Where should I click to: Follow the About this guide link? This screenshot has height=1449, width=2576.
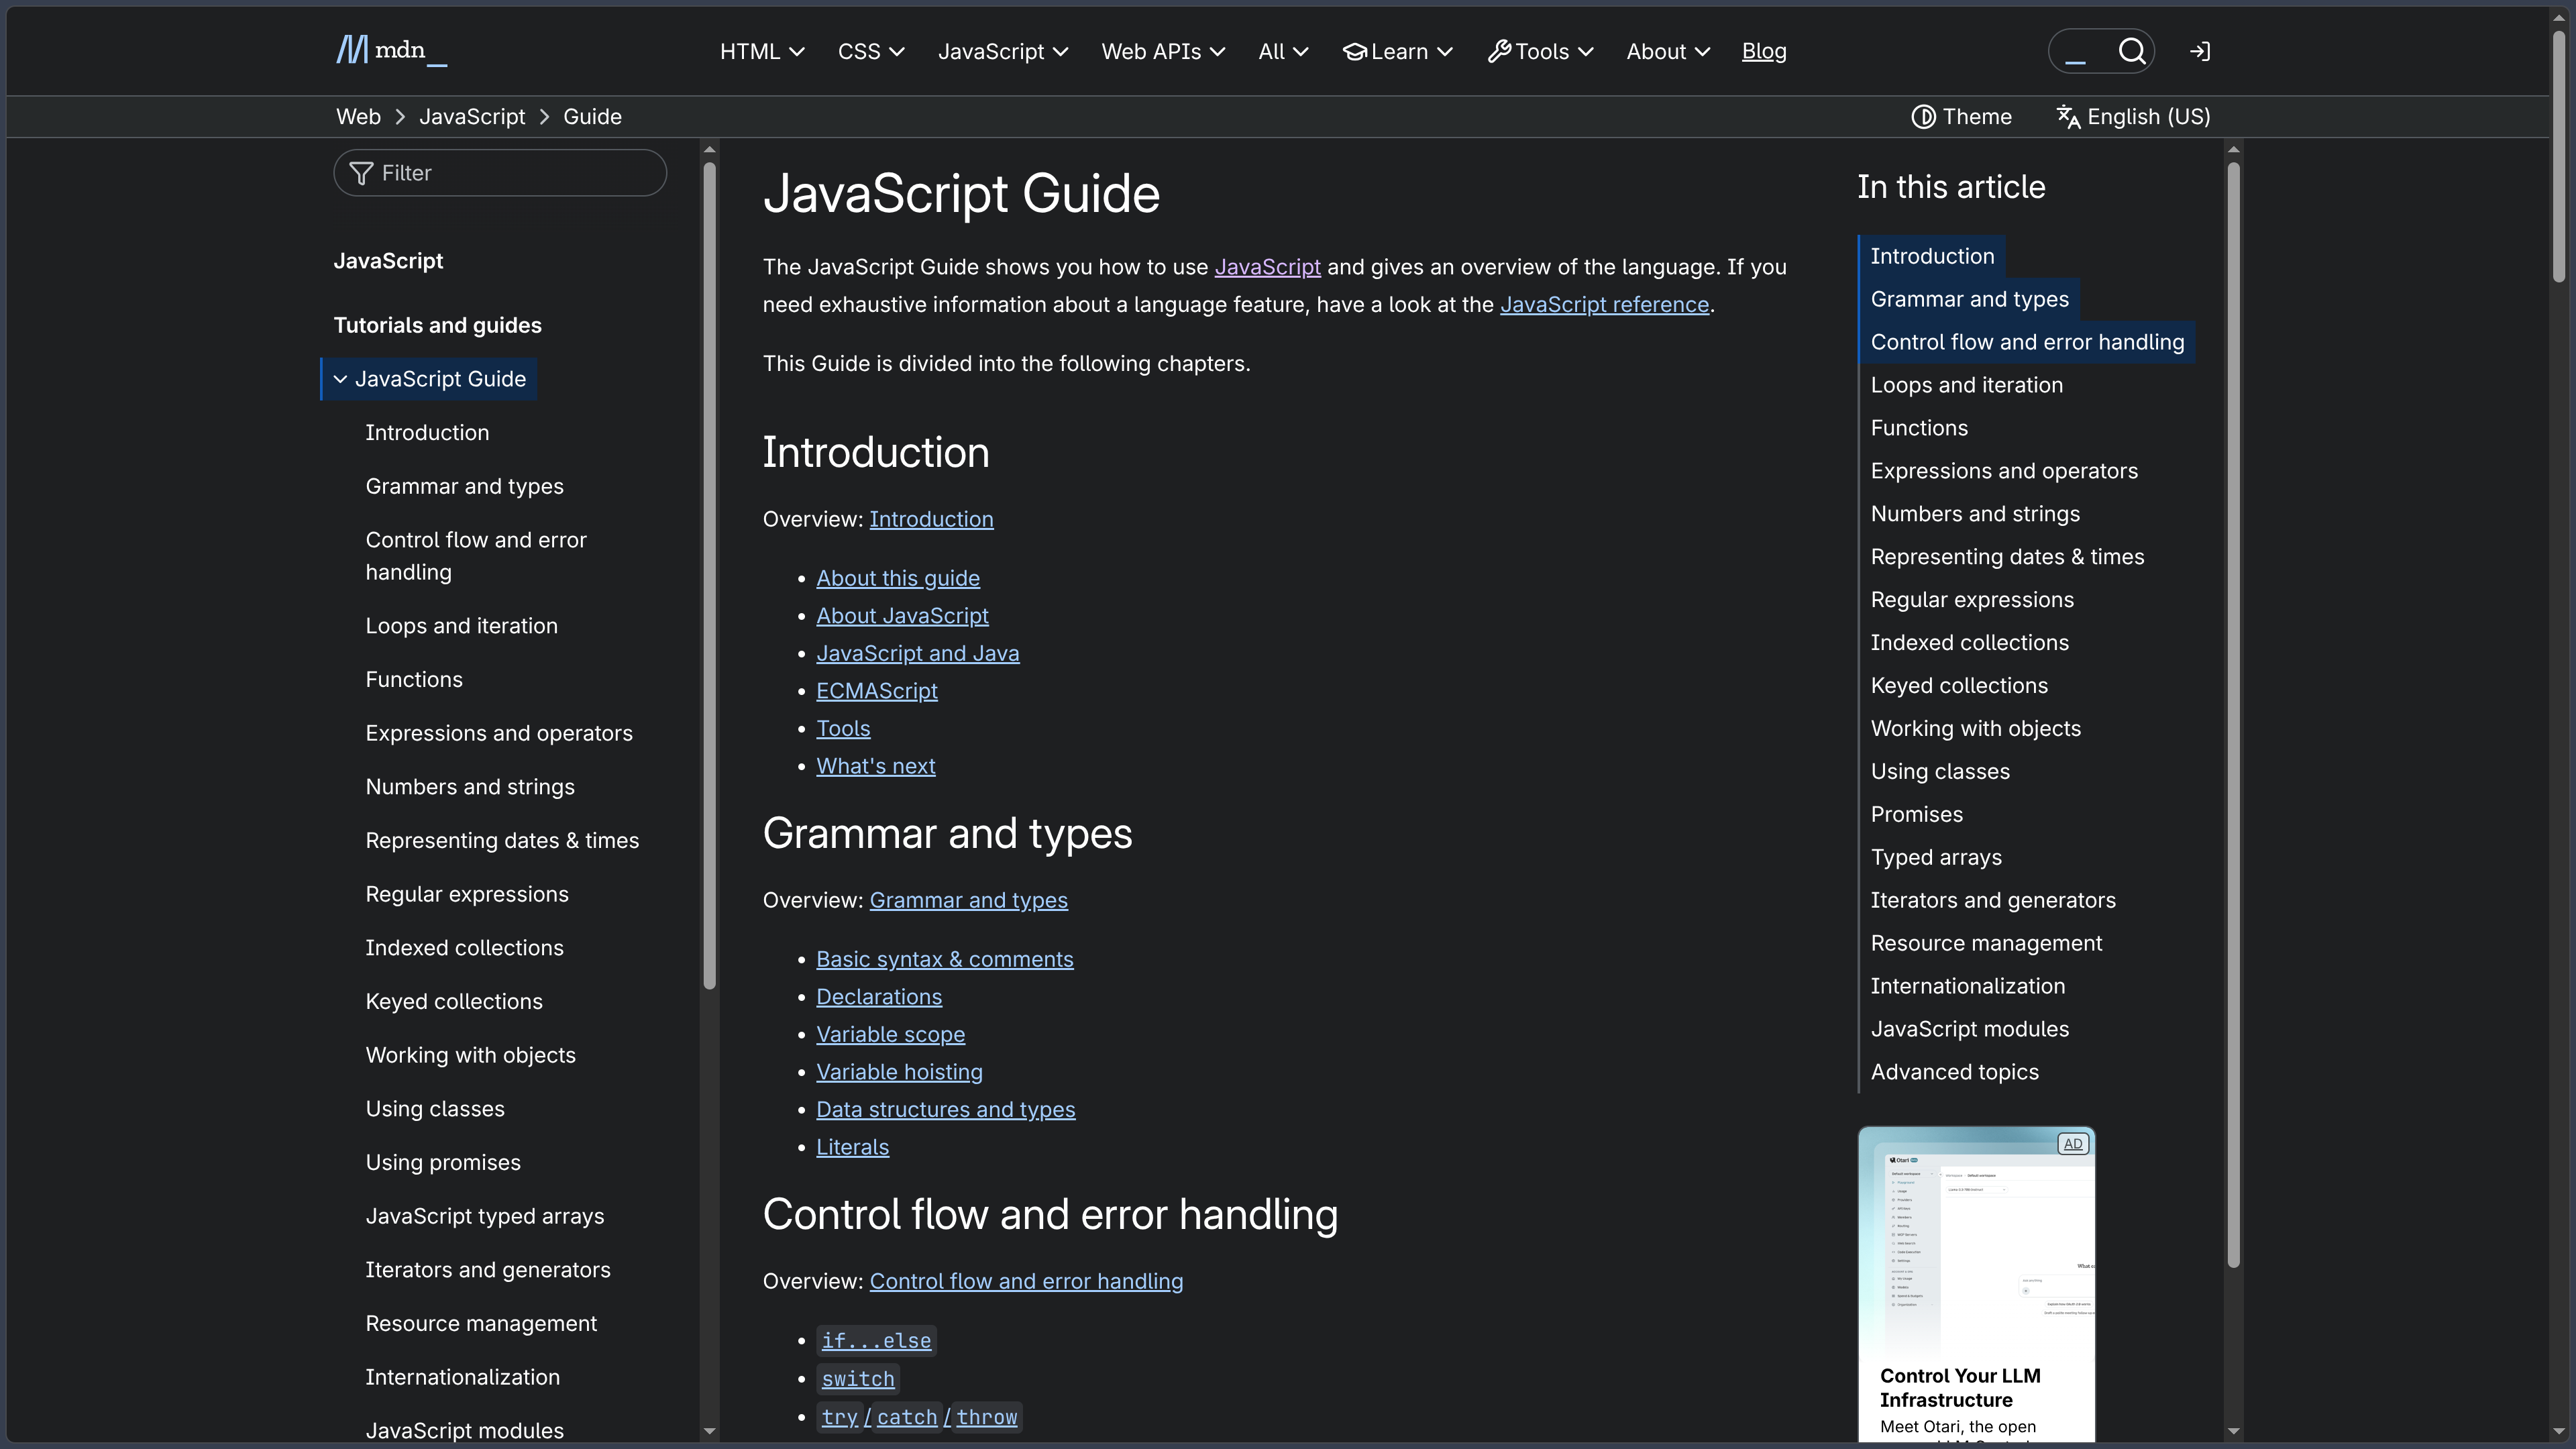pyautogui.click(x=898, y=578)
